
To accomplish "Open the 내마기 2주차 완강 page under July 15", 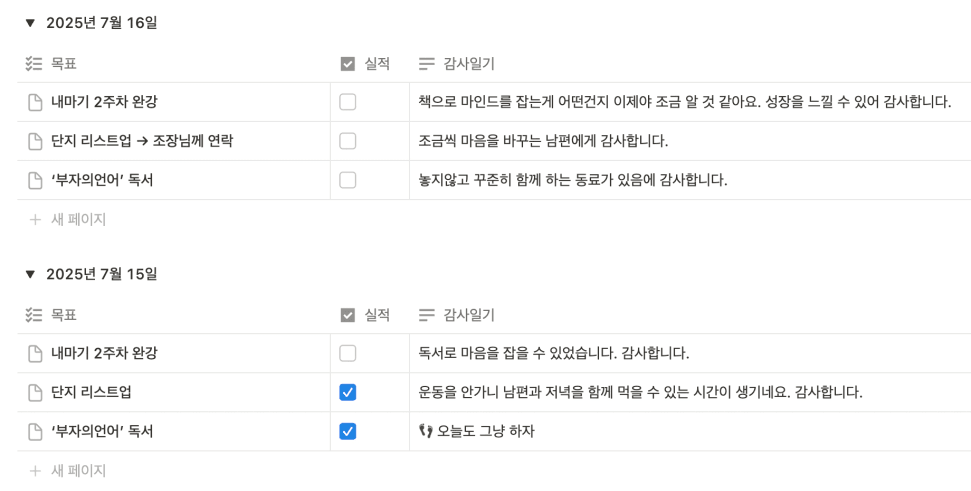I will click(104, 354).
